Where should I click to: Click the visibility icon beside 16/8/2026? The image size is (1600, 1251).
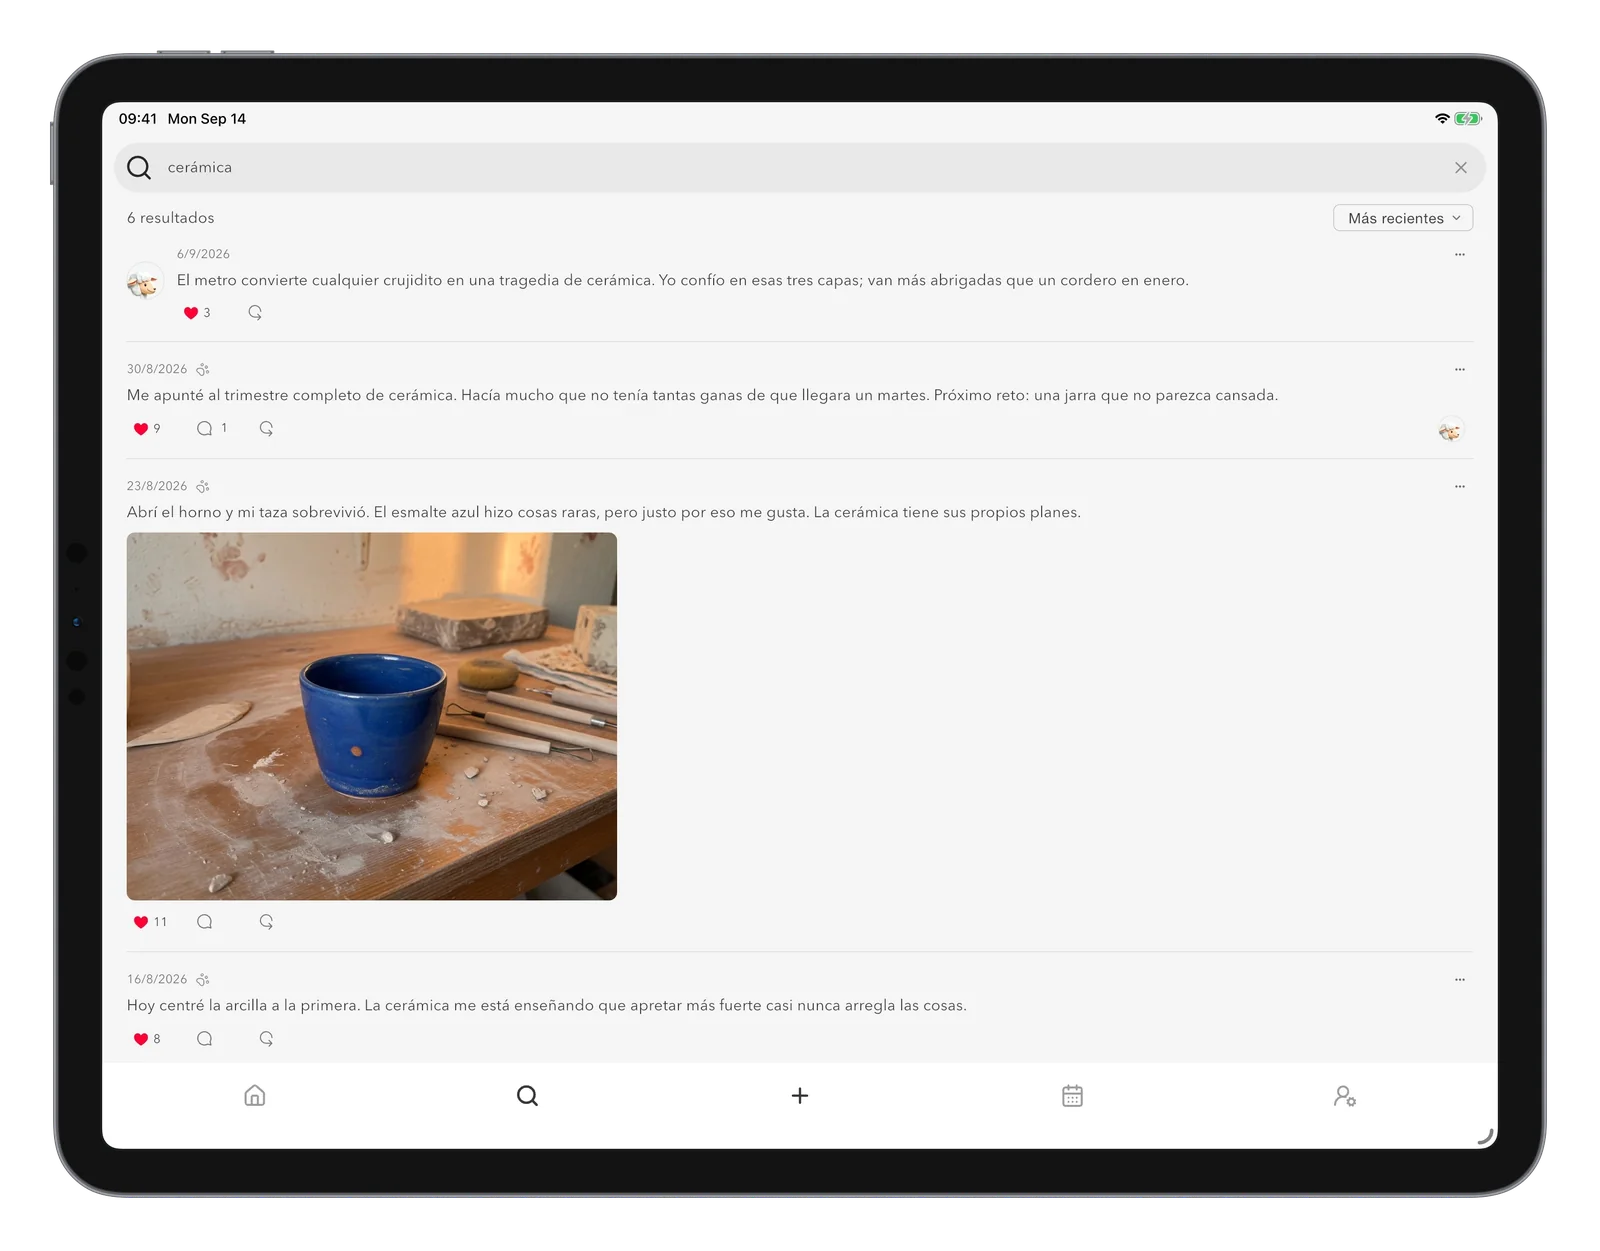tap(203, 980)
